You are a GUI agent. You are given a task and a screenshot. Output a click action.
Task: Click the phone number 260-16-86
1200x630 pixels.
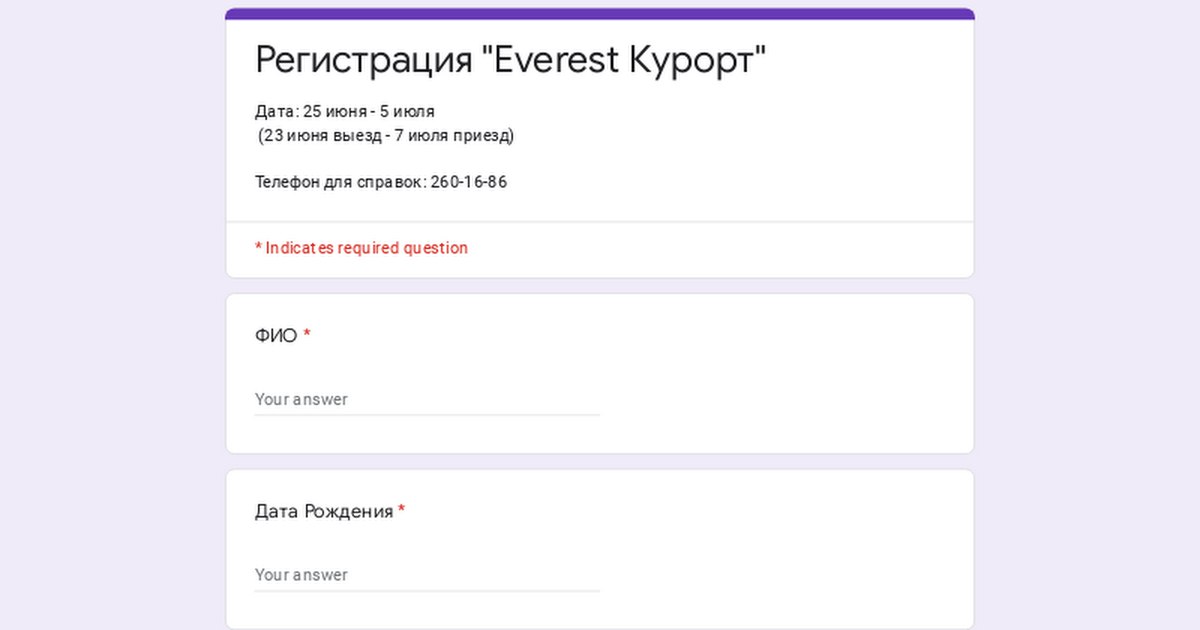469,182
